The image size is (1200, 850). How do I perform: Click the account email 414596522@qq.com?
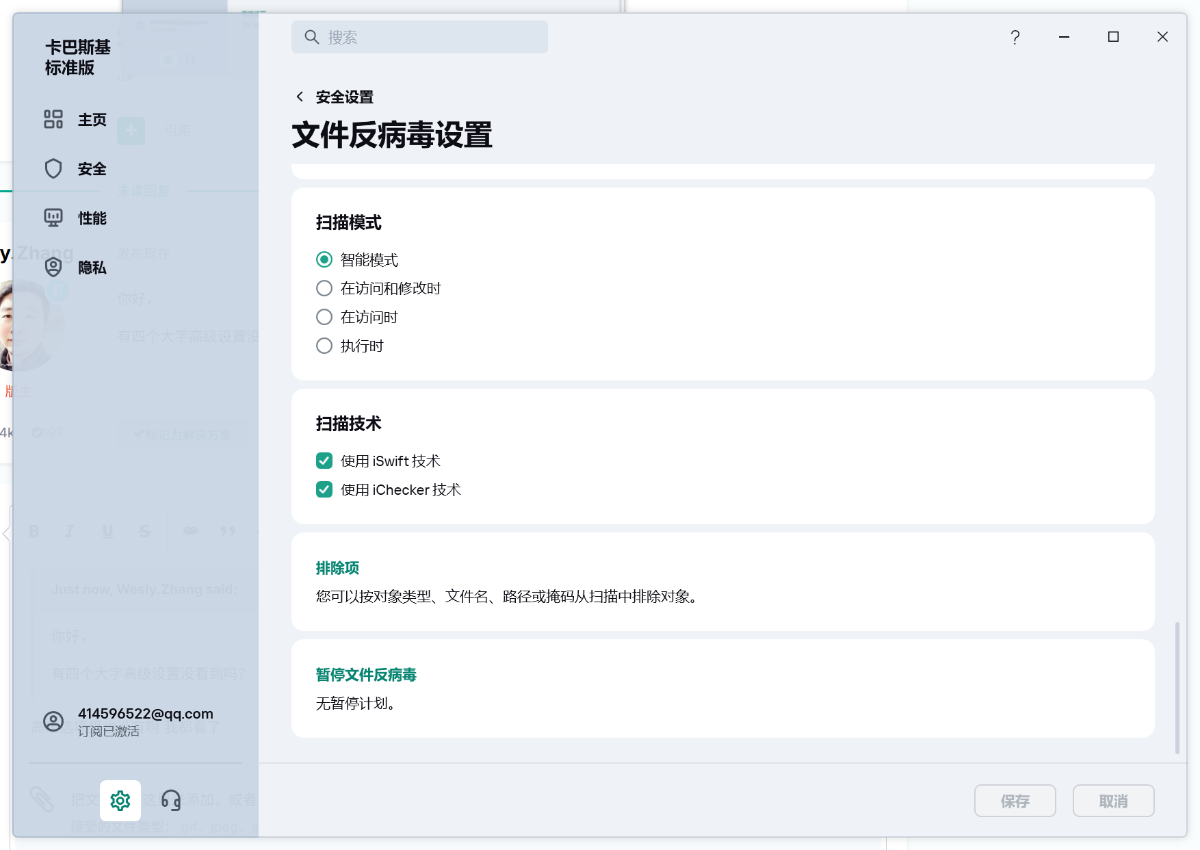tap(145, 714)
